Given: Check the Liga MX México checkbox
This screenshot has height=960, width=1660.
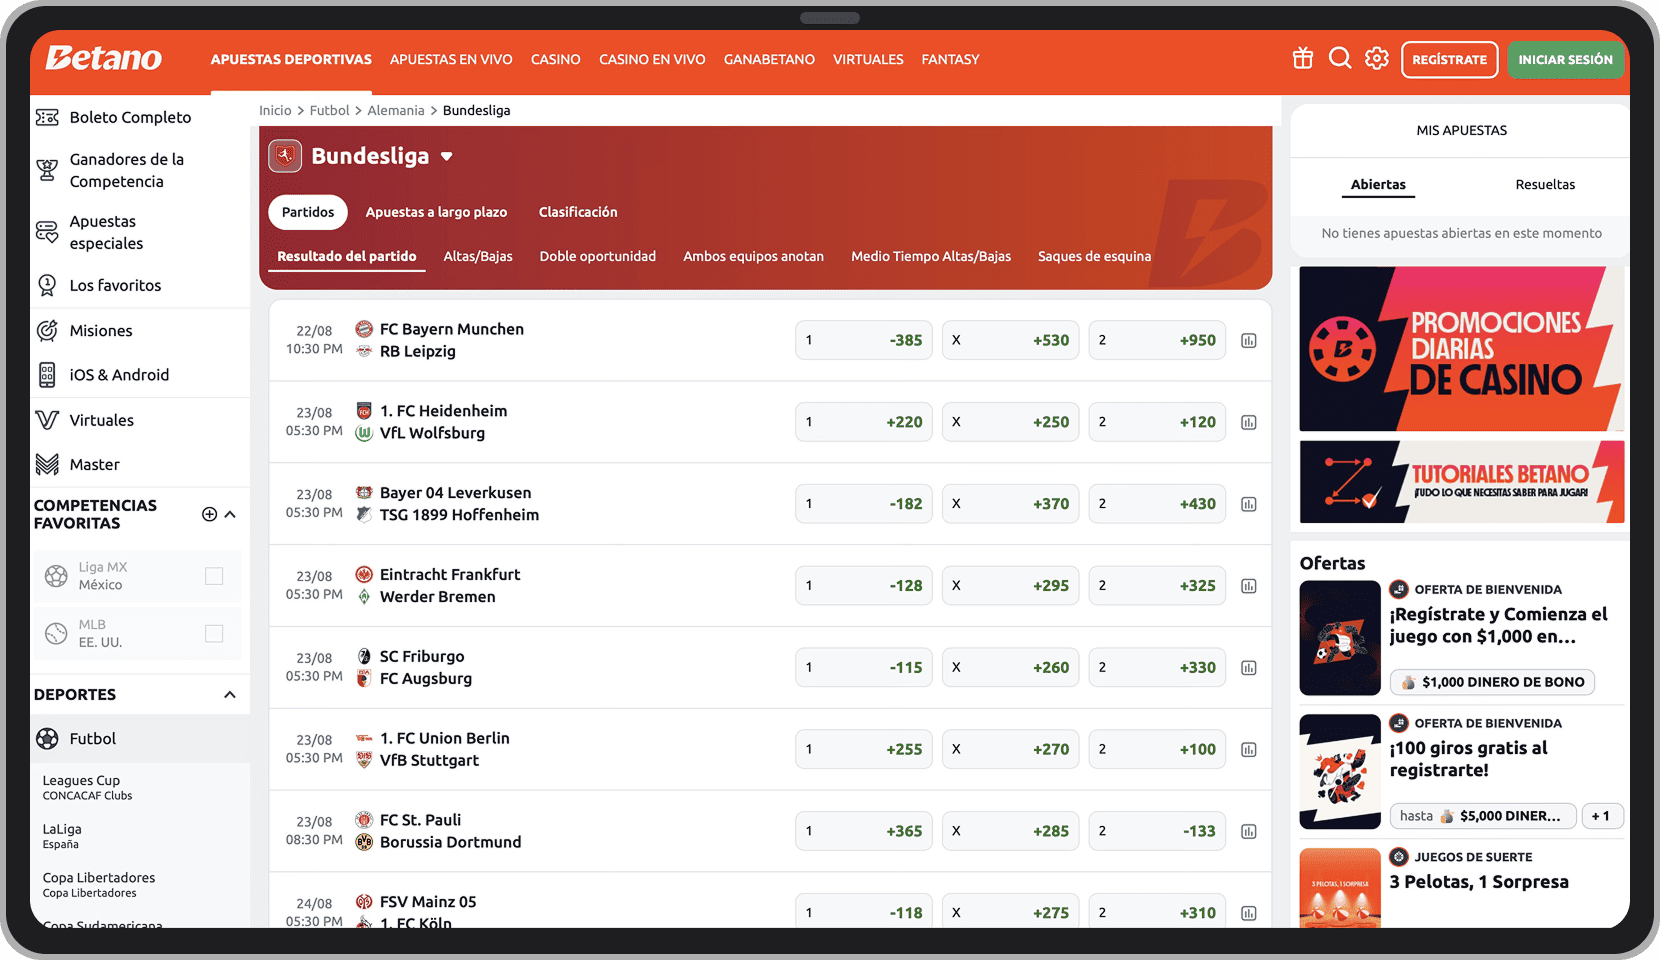Looking at the screenshot, I should pos(214,576).
